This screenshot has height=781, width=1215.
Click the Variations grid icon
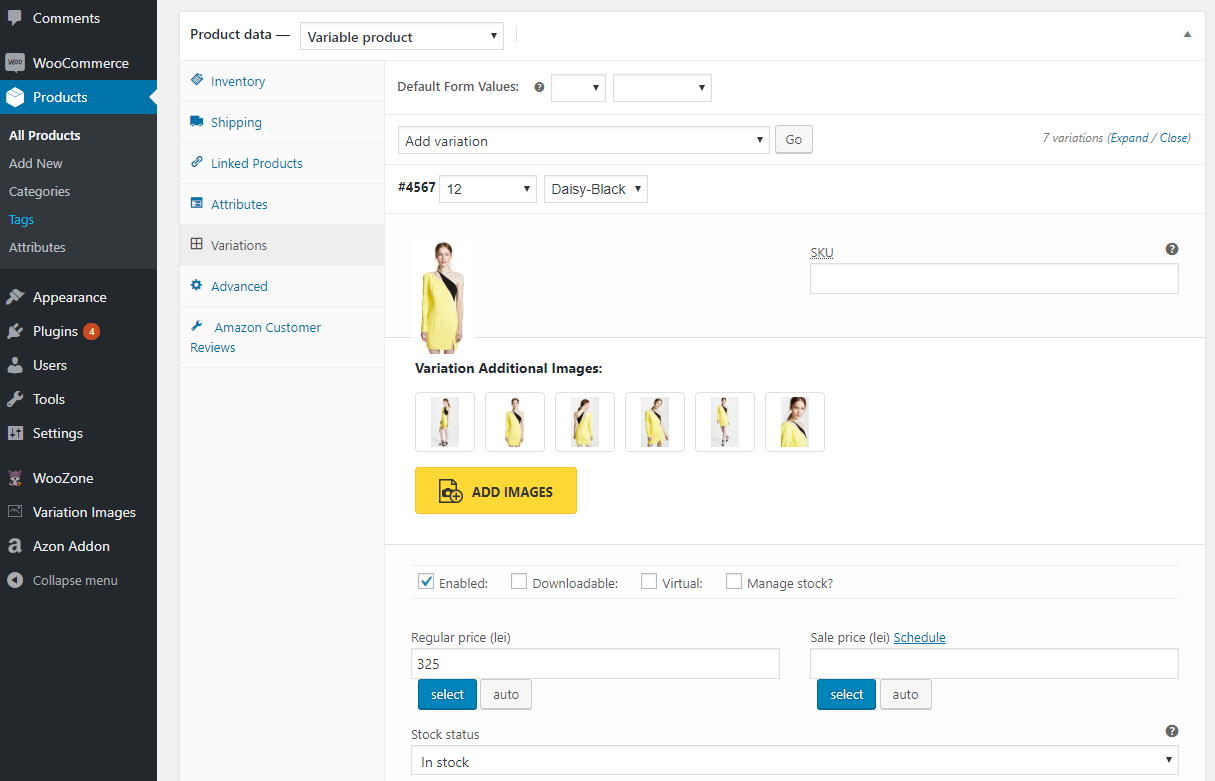(x=197, y=245)
